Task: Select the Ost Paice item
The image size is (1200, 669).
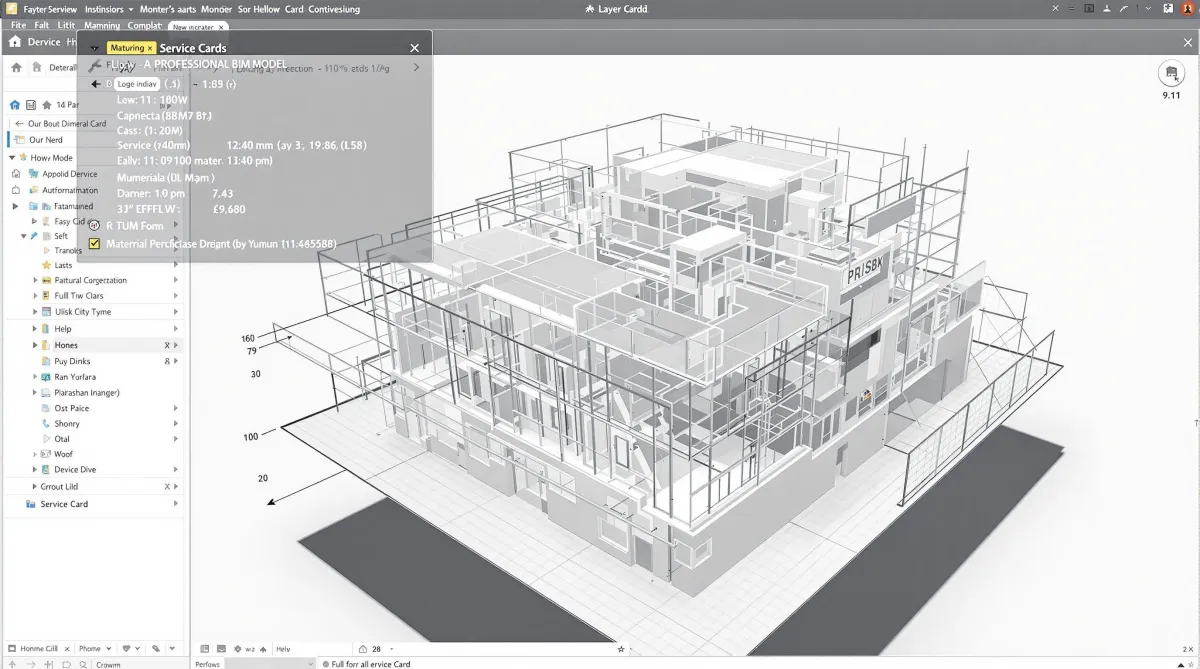Action: (71, 408)
